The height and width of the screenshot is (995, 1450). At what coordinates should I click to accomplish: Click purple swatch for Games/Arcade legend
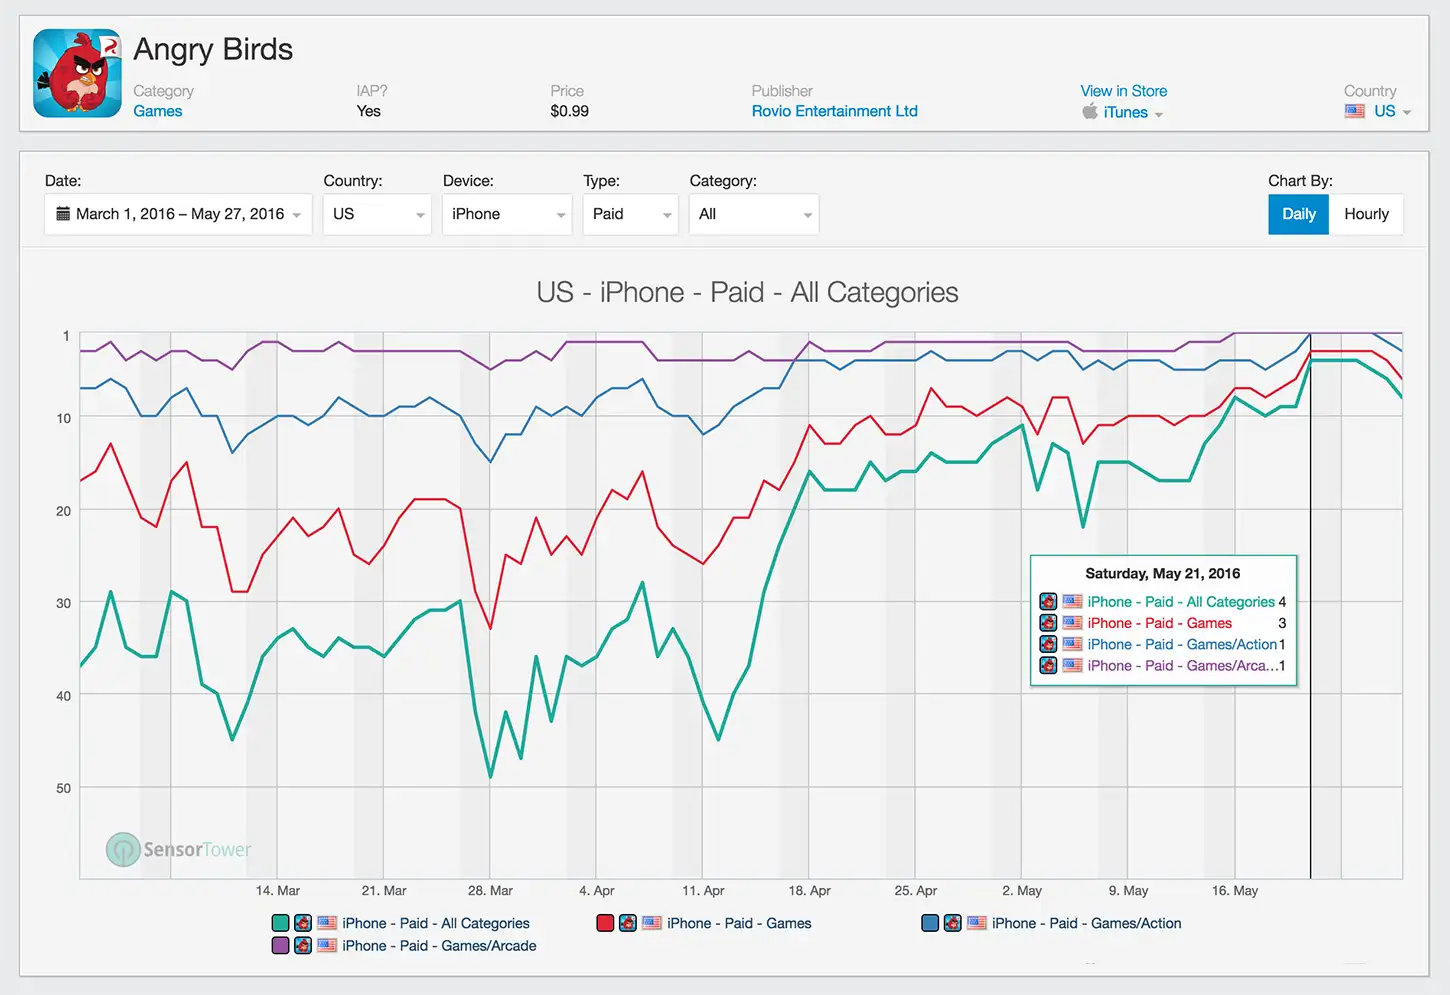pos(280,945)
